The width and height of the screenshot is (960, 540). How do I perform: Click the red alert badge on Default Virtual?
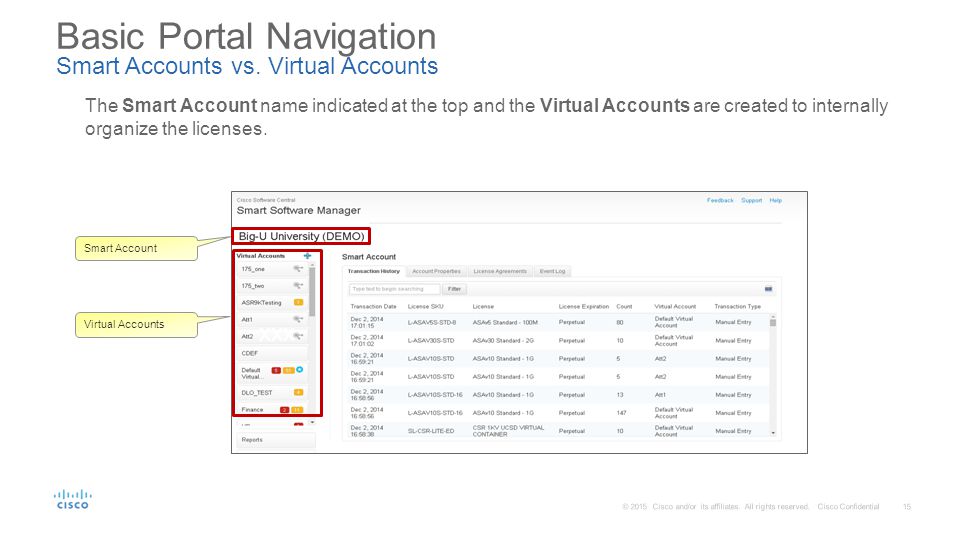pos(276,370)
